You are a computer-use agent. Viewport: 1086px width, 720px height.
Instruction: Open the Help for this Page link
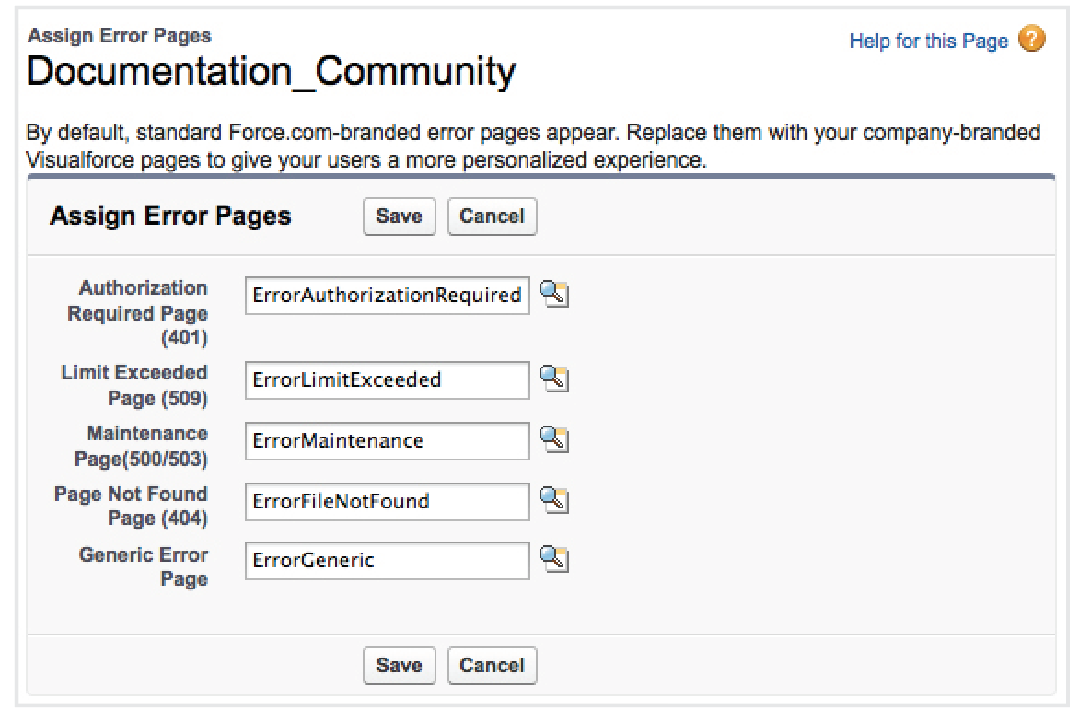(x=928, y=41)
